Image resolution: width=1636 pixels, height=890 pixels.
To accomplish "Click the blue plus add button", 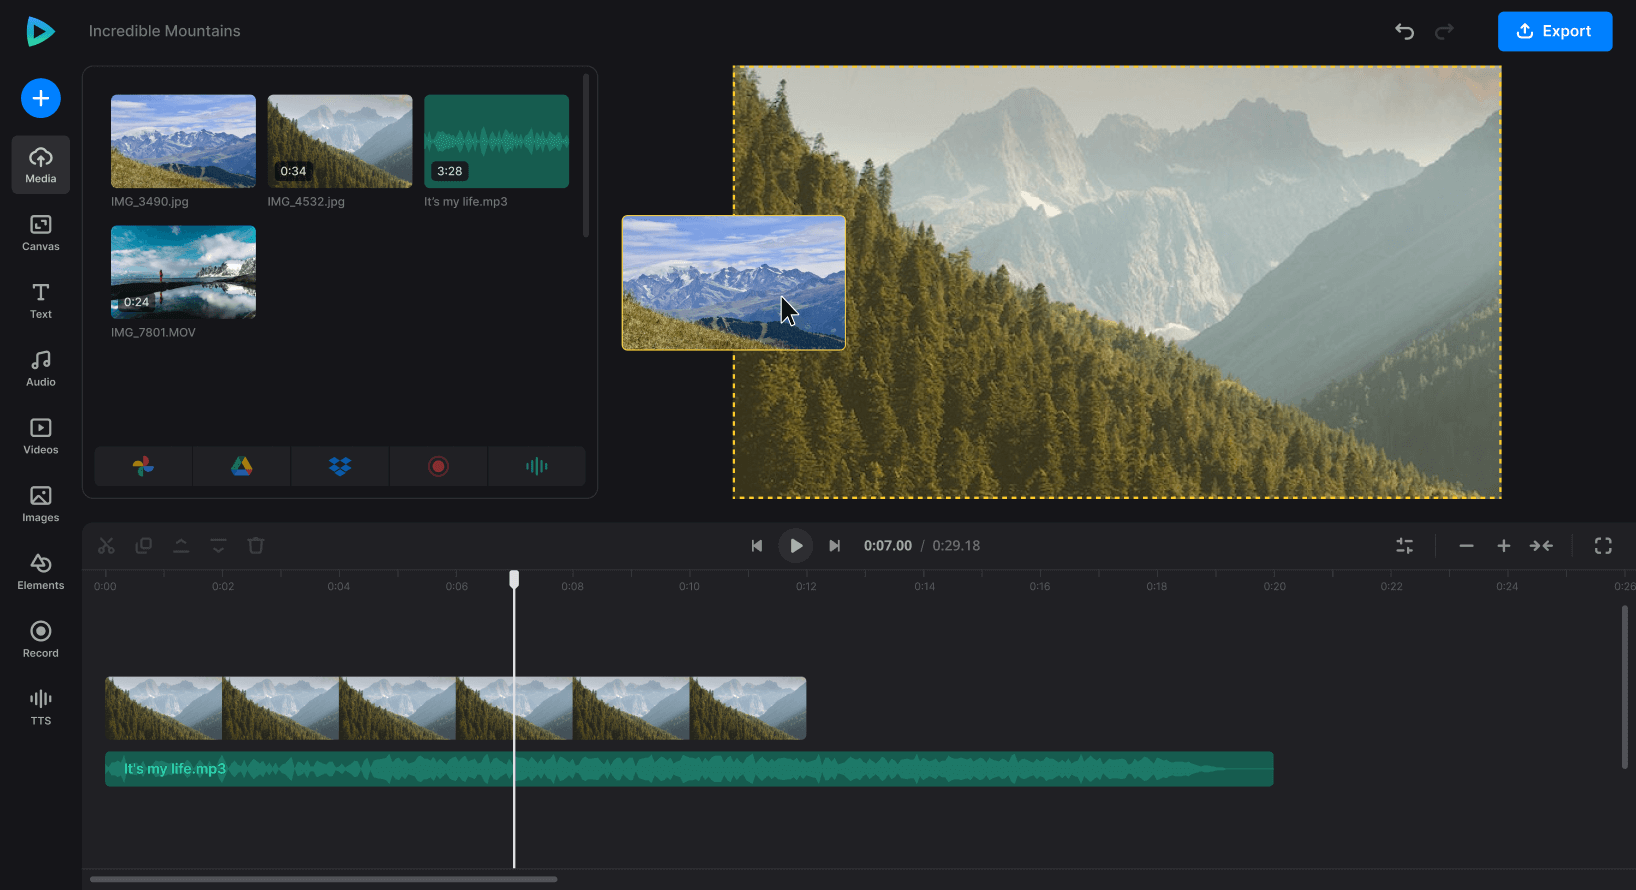I will 41,98.
